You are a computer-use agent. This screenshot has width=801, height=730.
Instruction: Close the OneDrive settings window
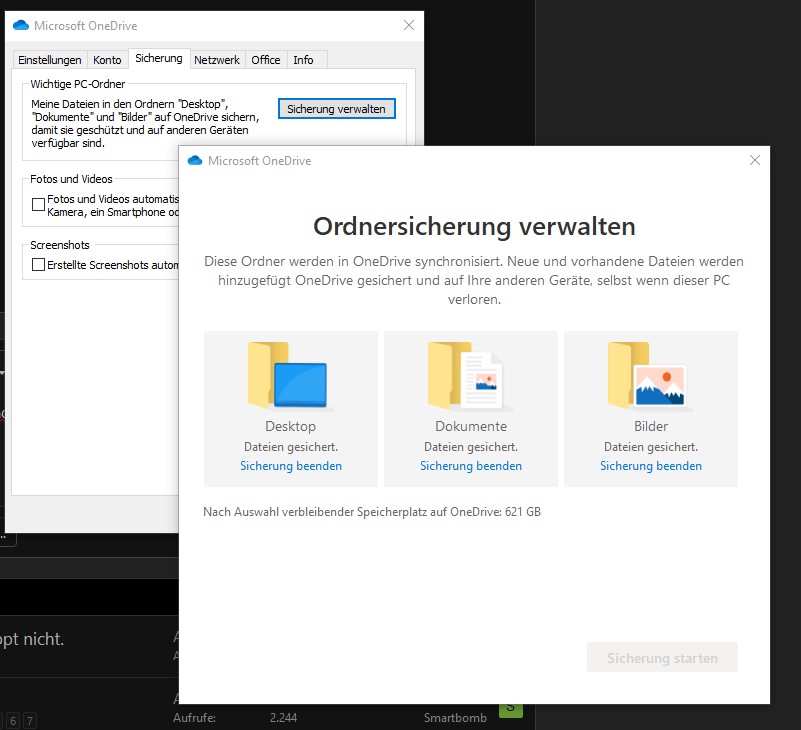point(409,26)
